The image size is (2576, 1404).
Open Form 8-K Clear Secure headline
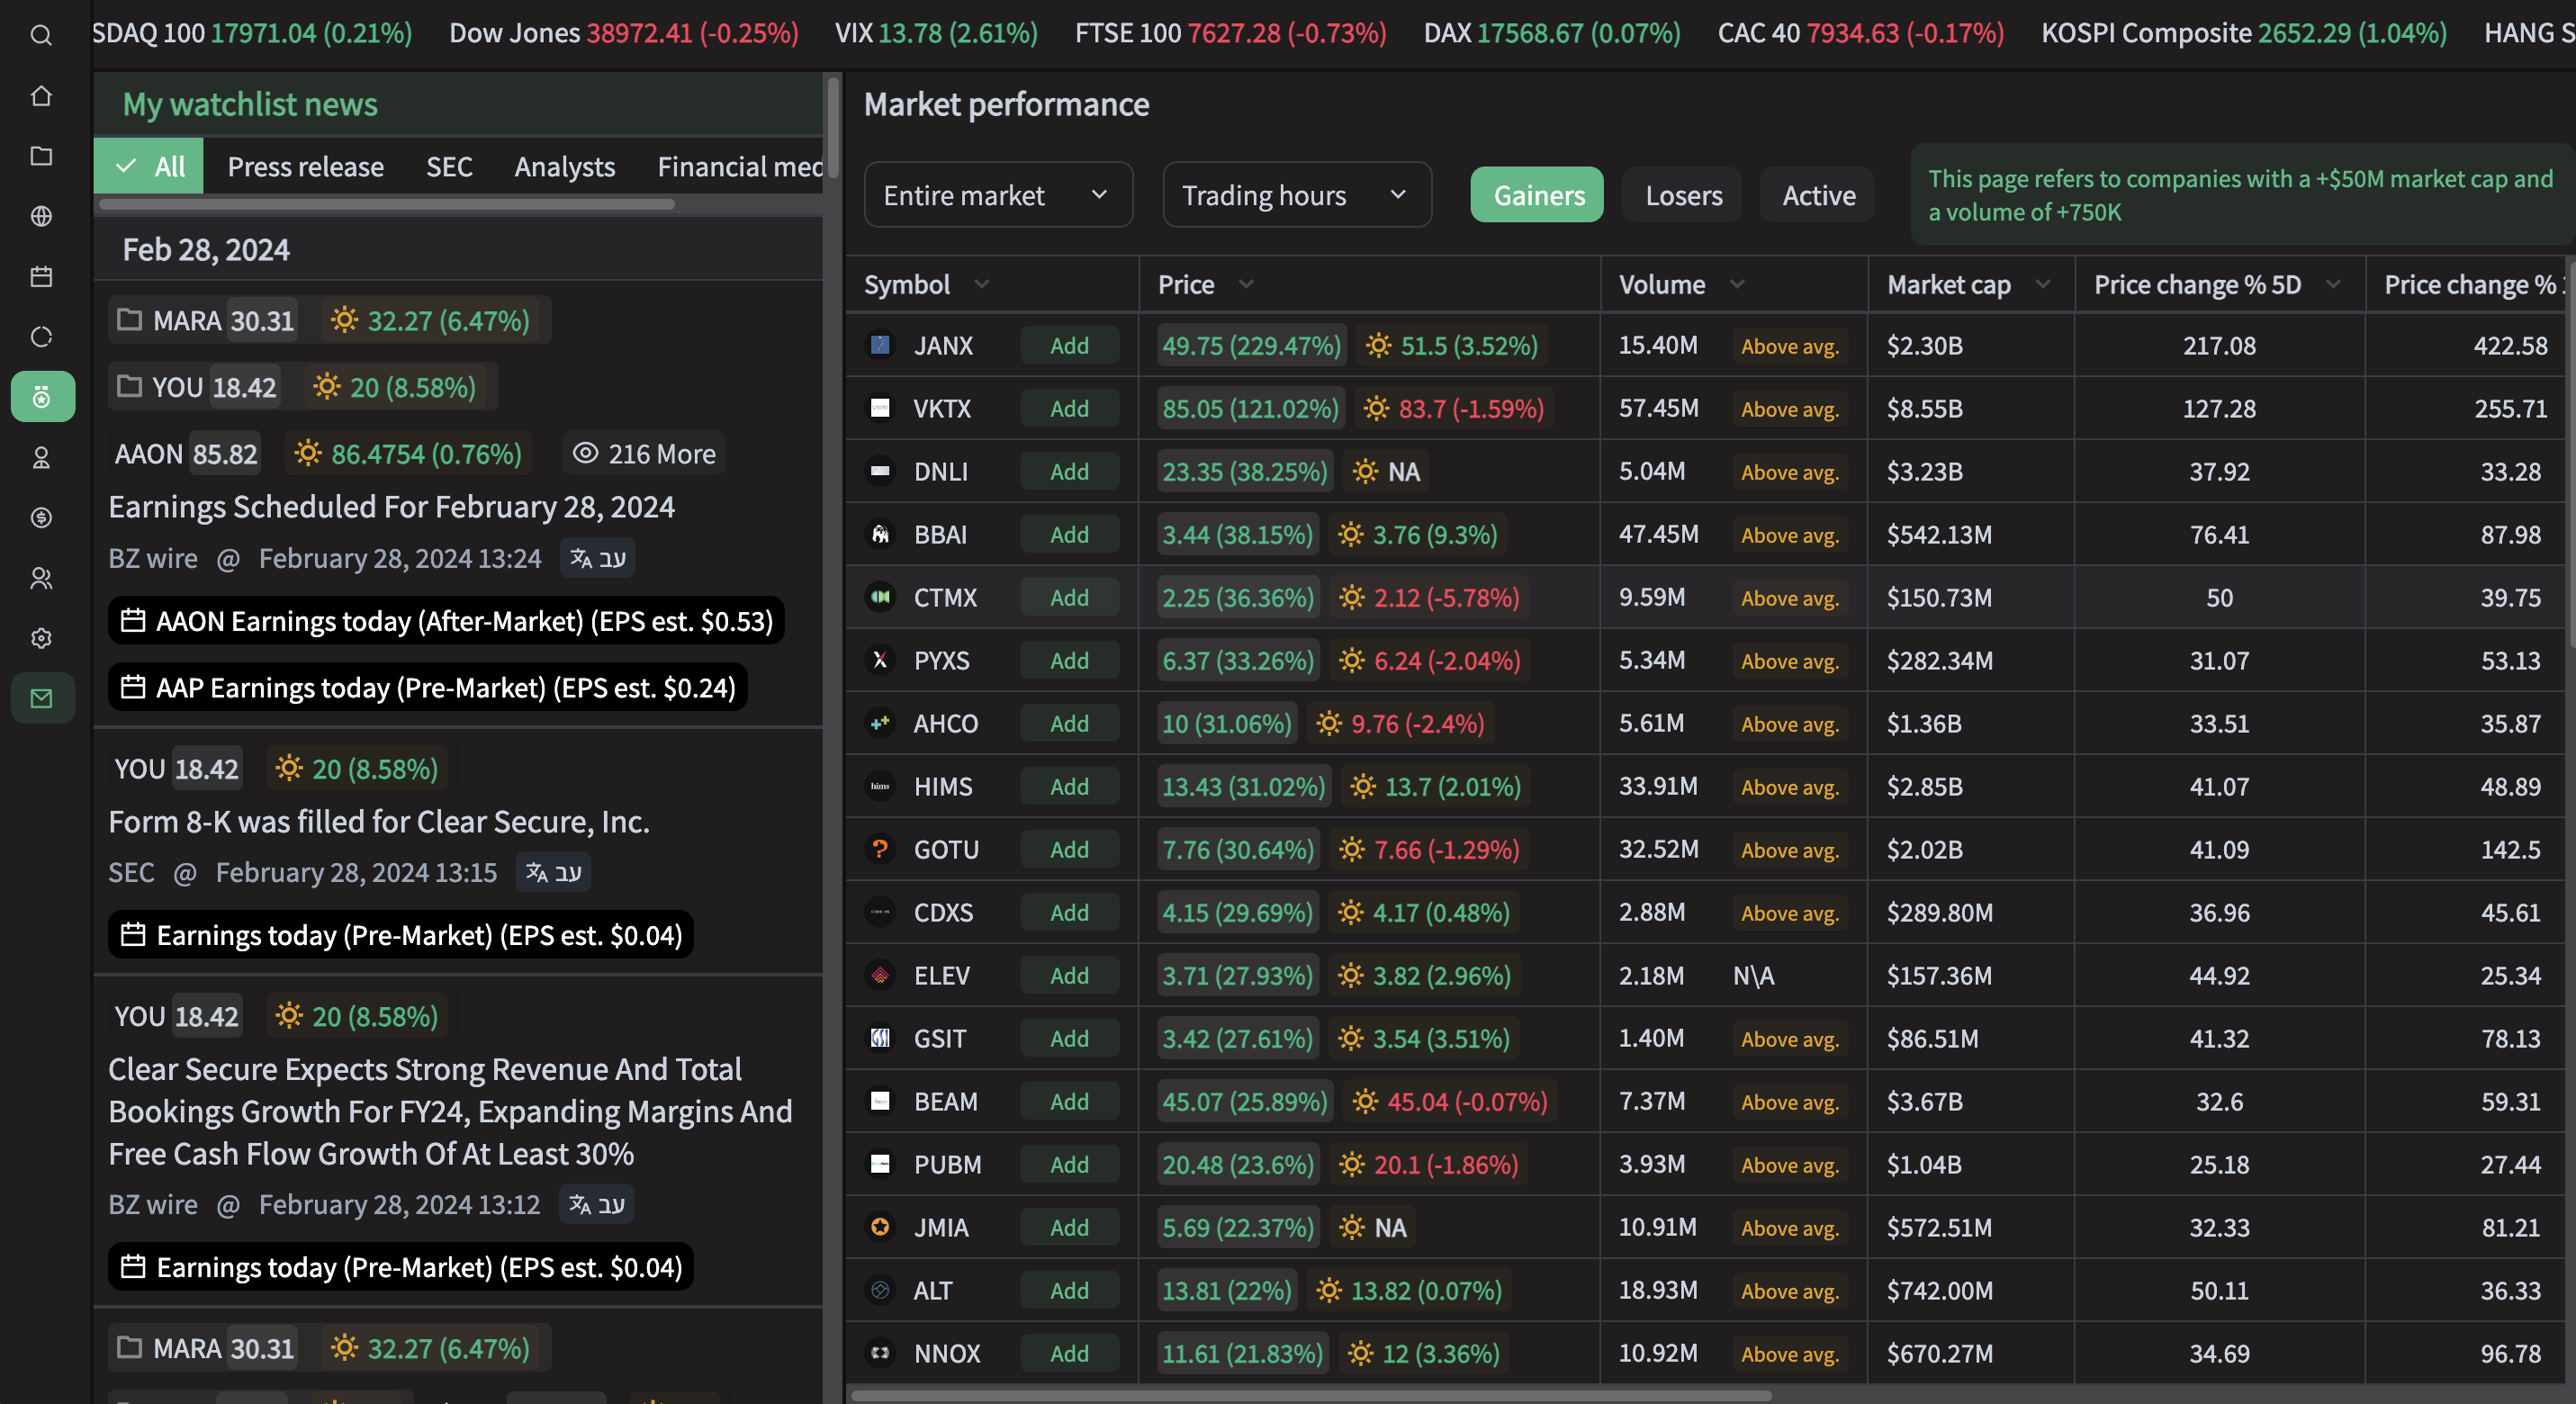coord(379,821)
